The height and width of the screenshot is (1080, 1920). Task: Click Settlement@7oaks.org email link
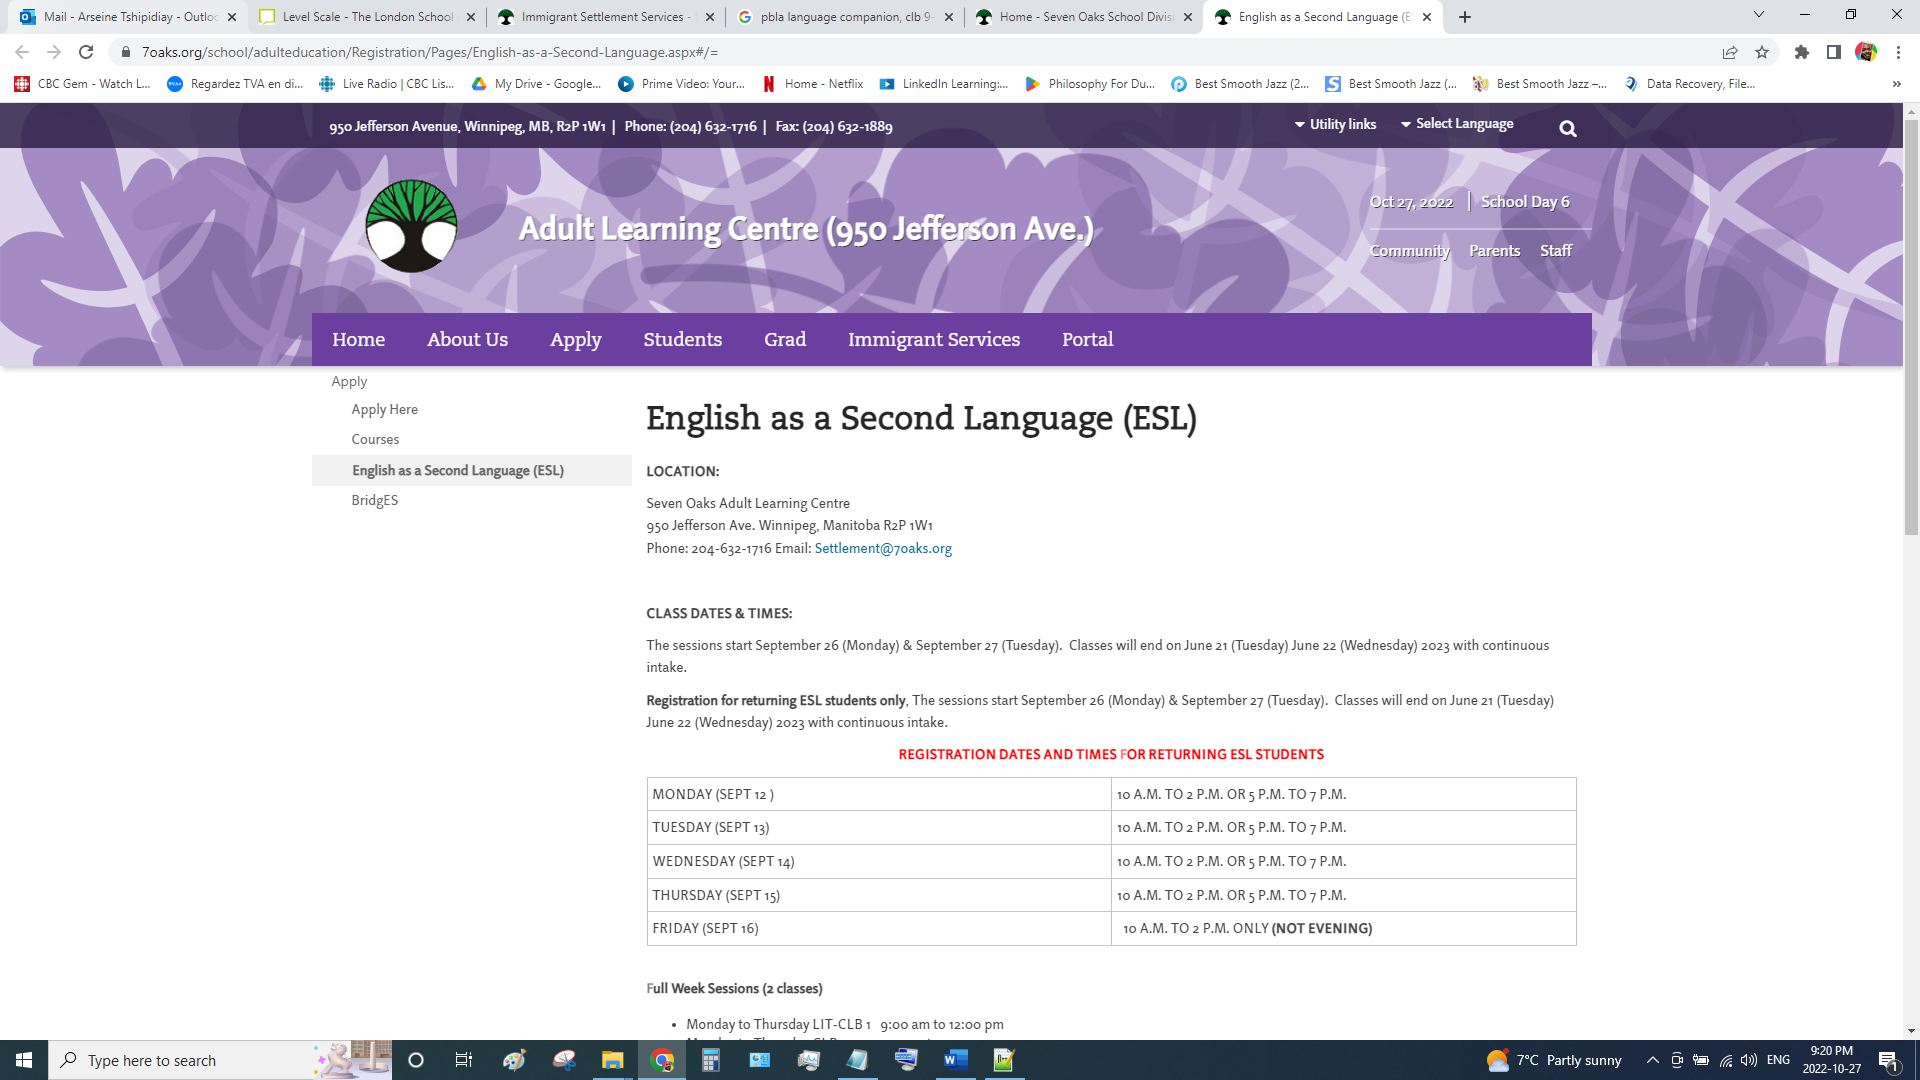pos(882,548)
